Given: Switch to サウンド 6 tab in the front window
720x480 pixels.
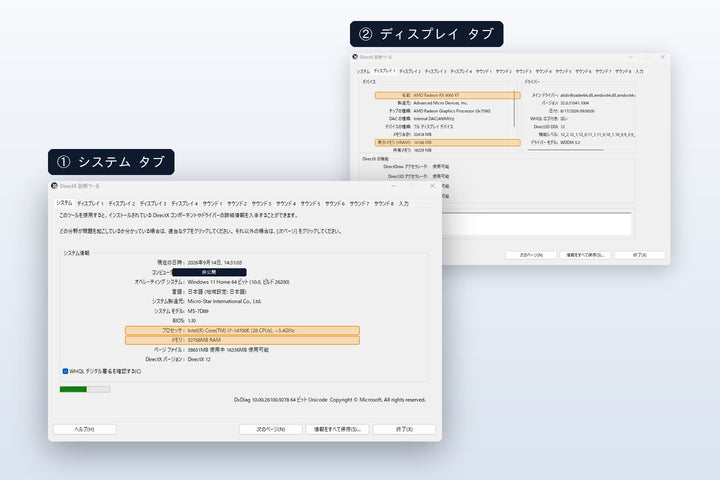Looking at the screenshot, I should click(x=335, y=203).
